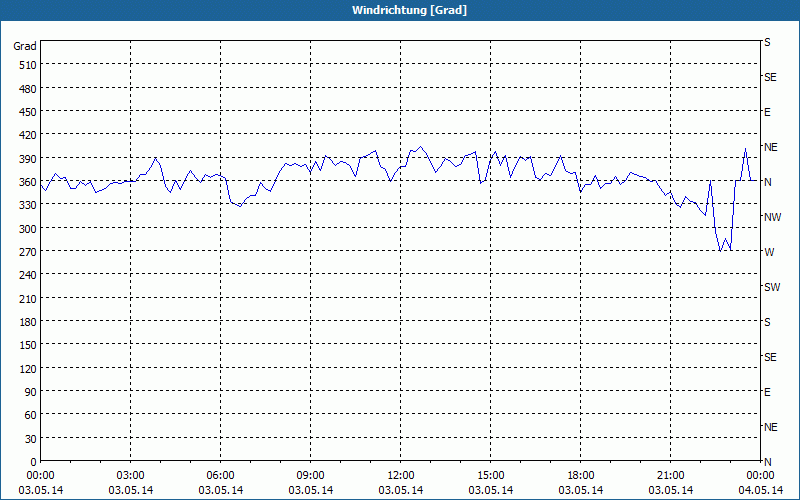Screen dimensions: 800x500
Task: Click the 15:00 time label
Action: click(x=491, y=476)
